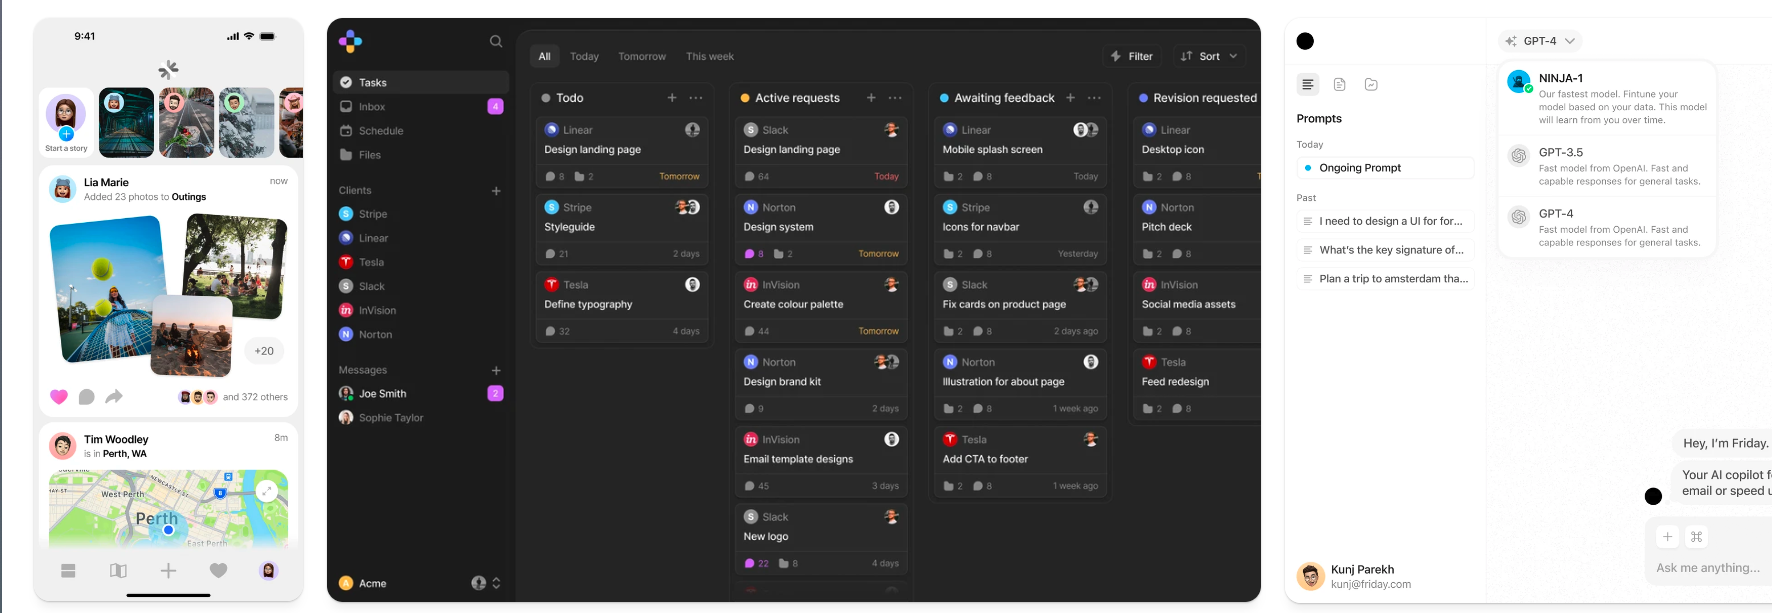Tap the plus icon in the phone's bottom bar
Screen dimensions: 1772x613
[168, 570]
